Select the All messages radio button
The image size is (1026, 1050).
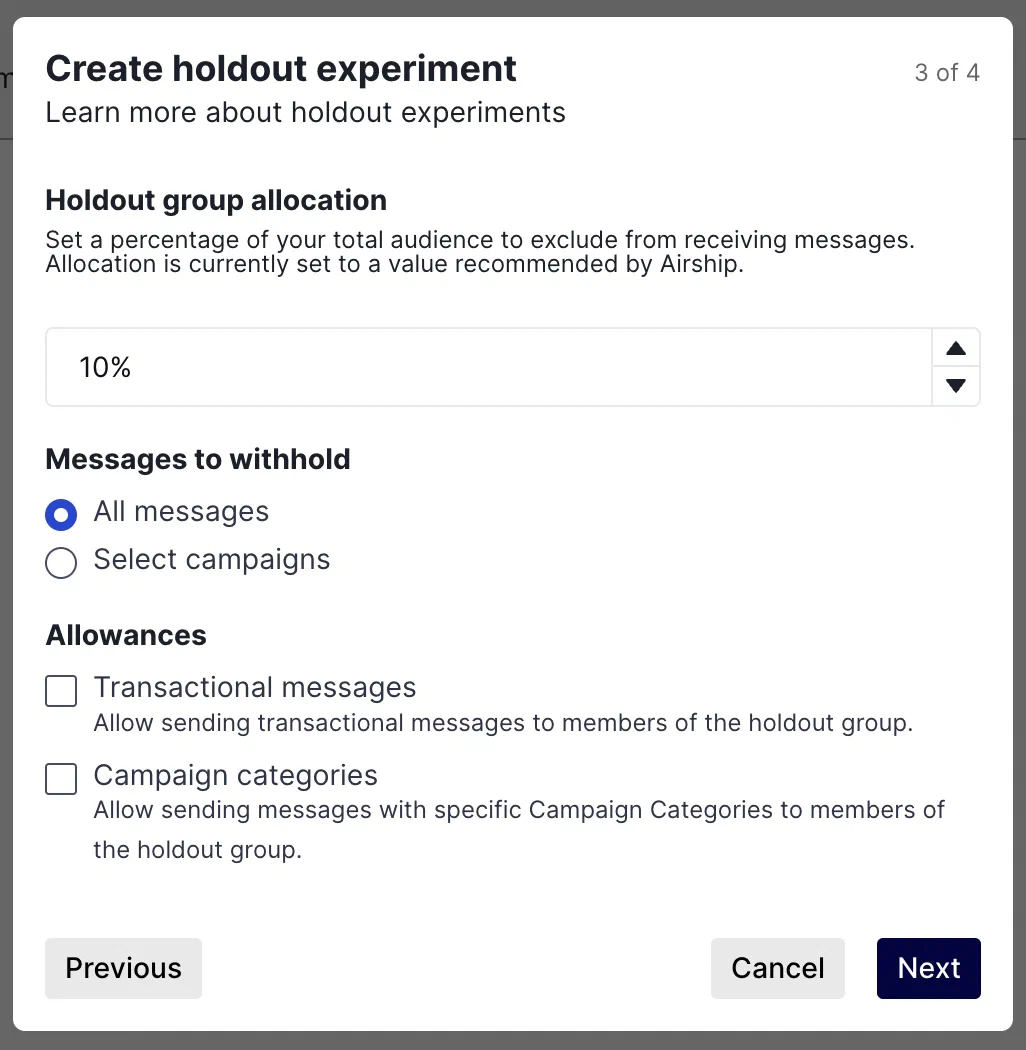pyautogui.click(x=61, y=515)
